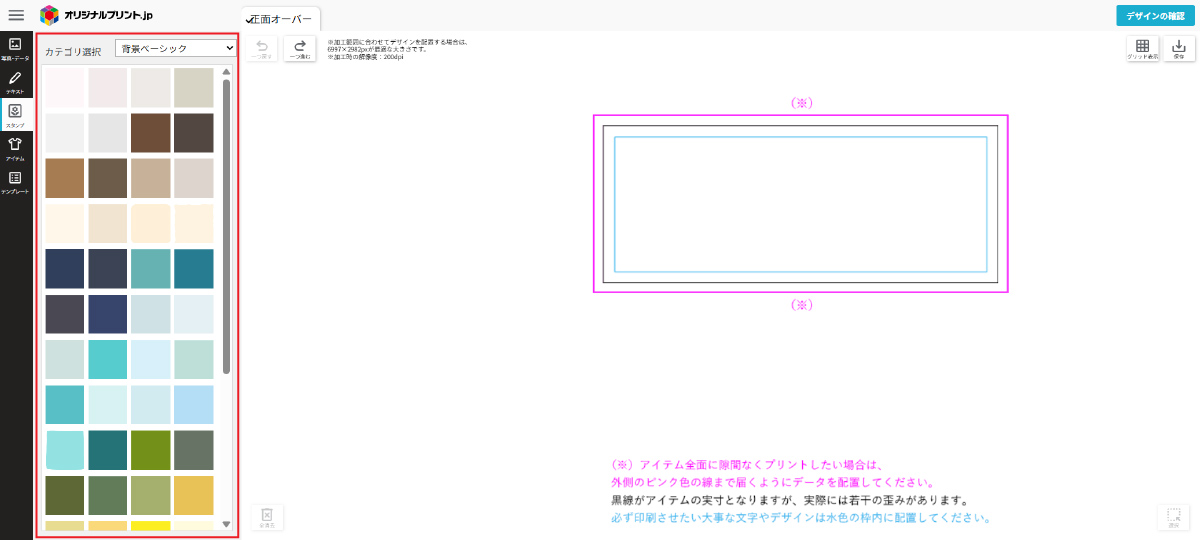Screen dimensions: 1200x540
Task: Open the photo/data upload panel
Action: click(x=15, y=49)
